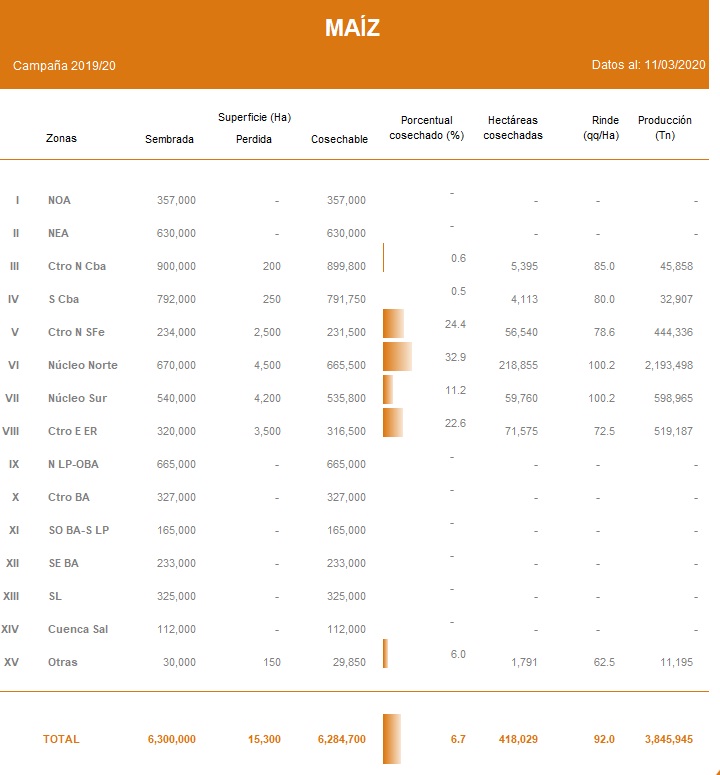Click the 'Datos al: 11/03/2020' date text
Screen dimensions: 720x775
click(649, 65)
